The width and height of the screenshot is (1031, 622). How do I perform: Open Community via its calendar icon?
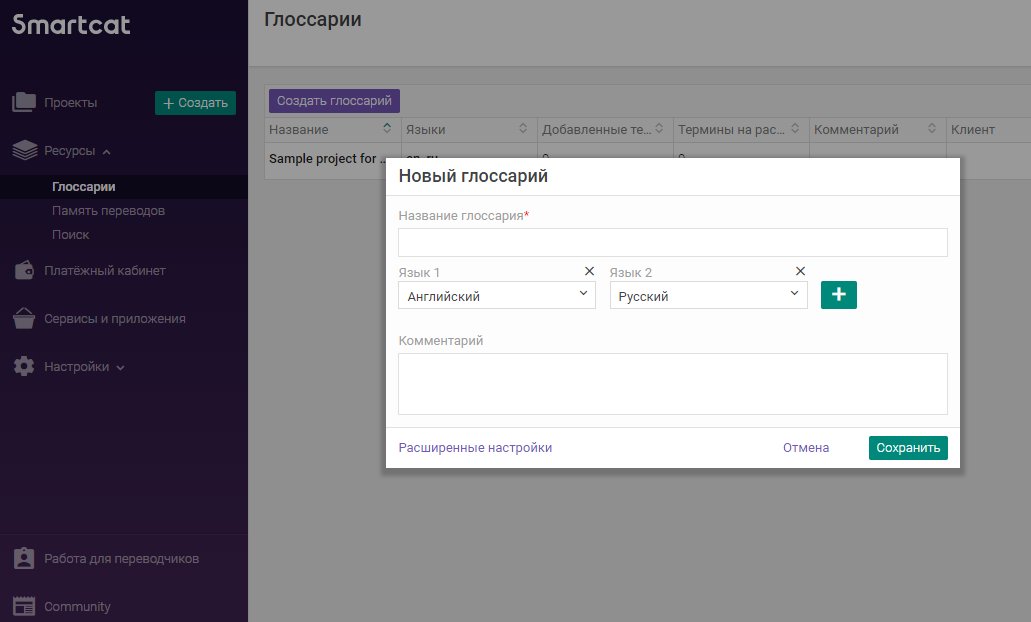point(22,606)
